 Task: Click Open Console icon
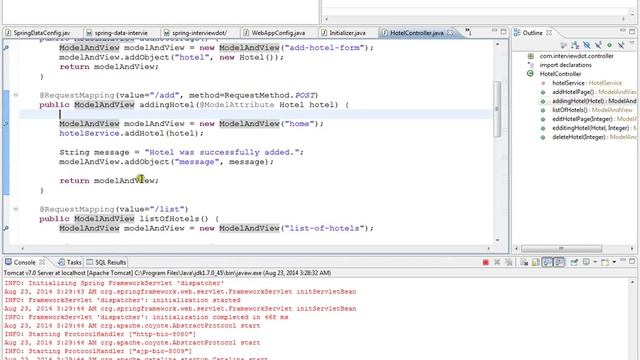[605, 262]
